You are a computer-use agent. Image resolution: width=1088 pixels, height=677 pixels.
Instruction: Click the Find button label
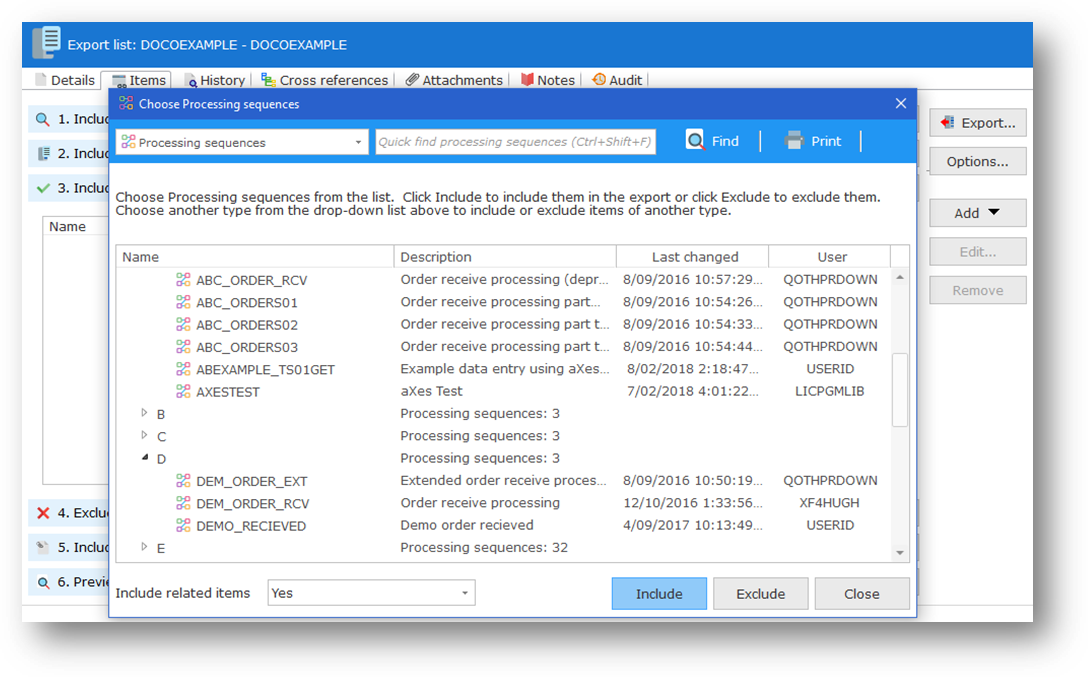pos(725,141)
